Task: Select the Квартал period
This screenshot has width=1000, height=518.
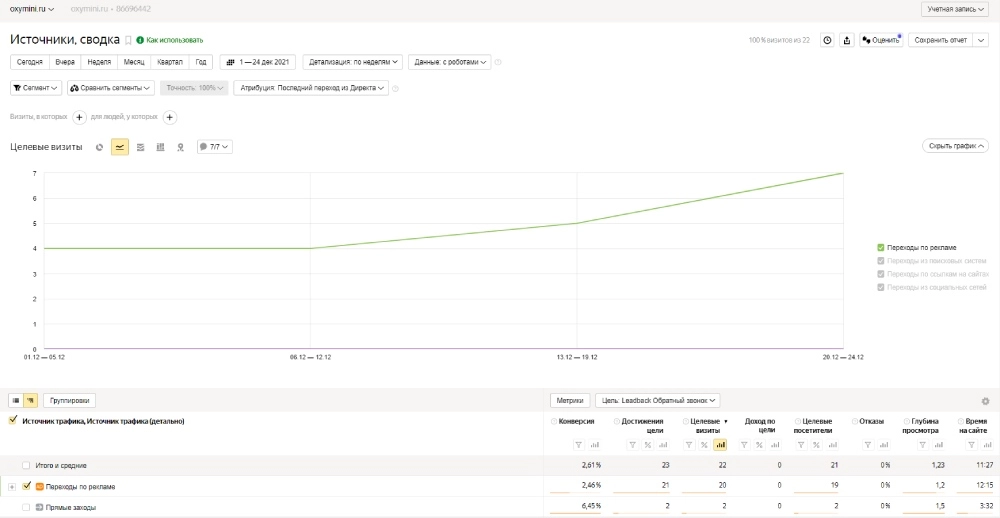Action: 170,63
